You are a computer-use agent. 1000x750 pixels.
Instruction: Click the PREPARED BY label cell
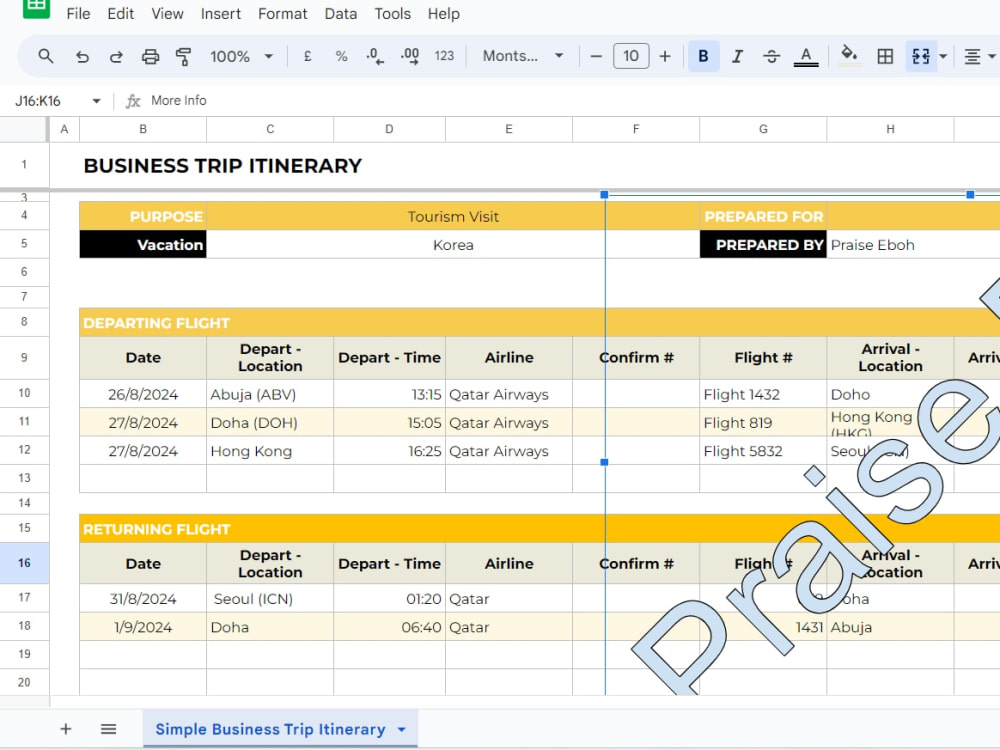763,245
